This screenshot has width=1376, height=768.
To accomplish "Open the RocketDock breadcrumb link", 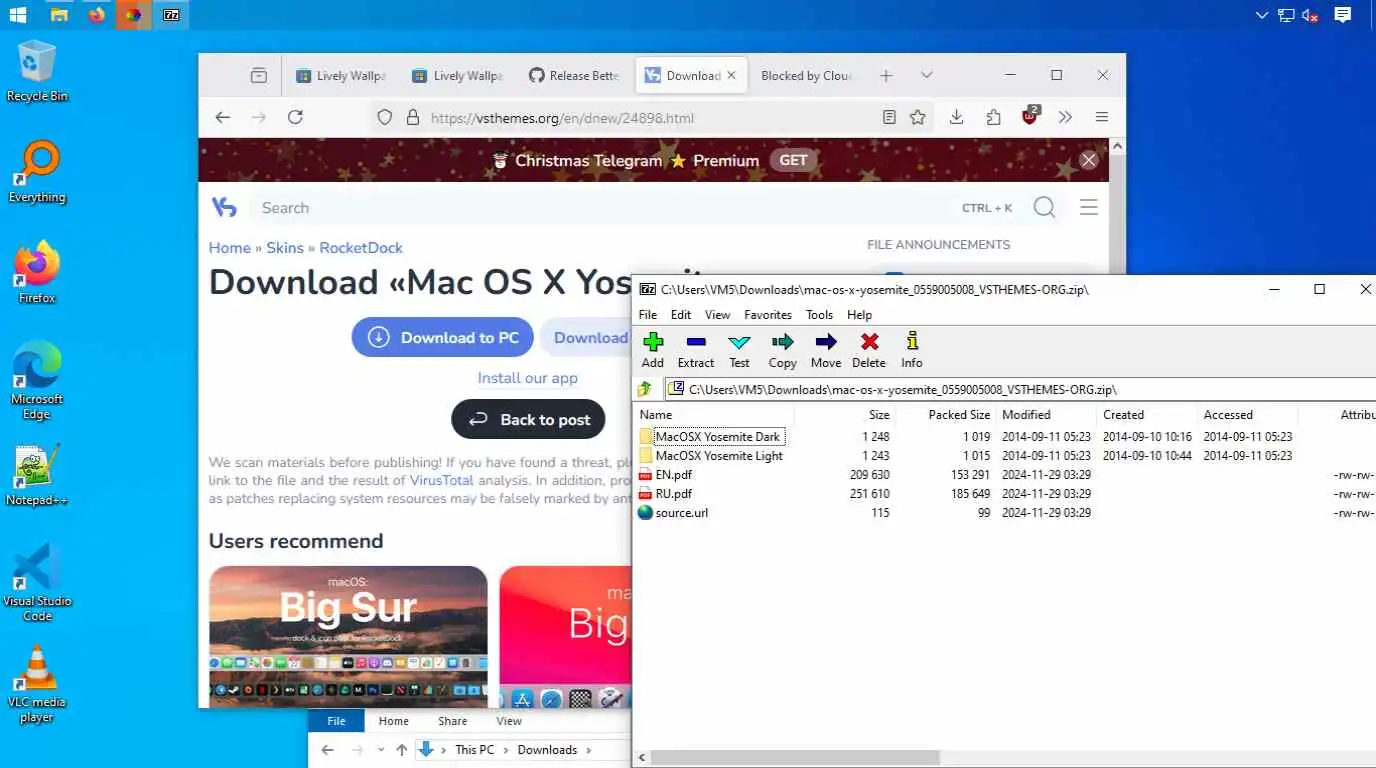I will pos(361,247).
